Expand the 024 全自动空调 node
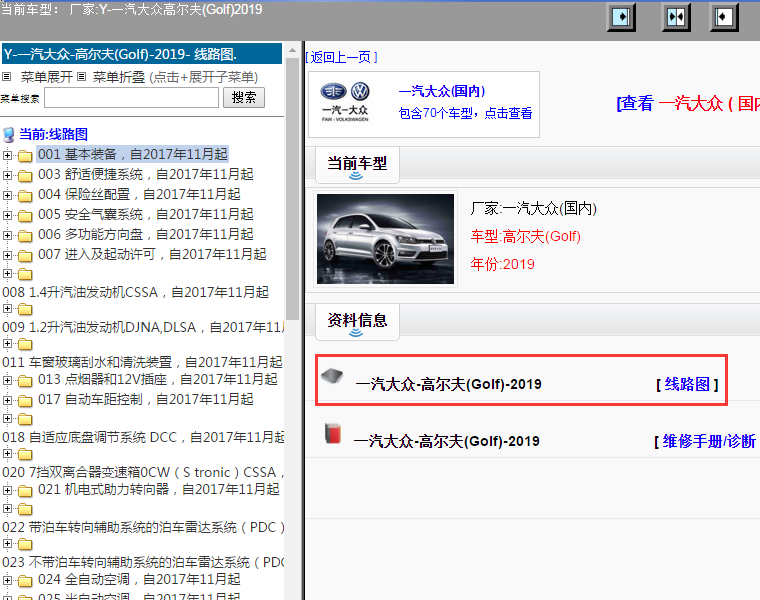 coord(7,580)
